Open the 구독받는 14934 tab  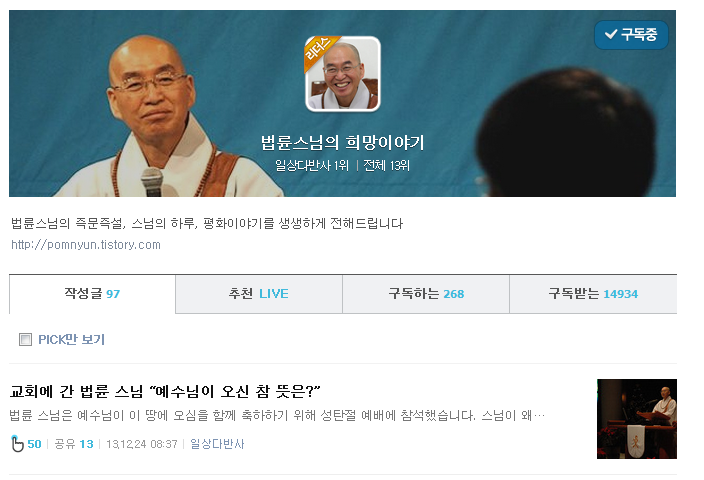click(593, 294)
